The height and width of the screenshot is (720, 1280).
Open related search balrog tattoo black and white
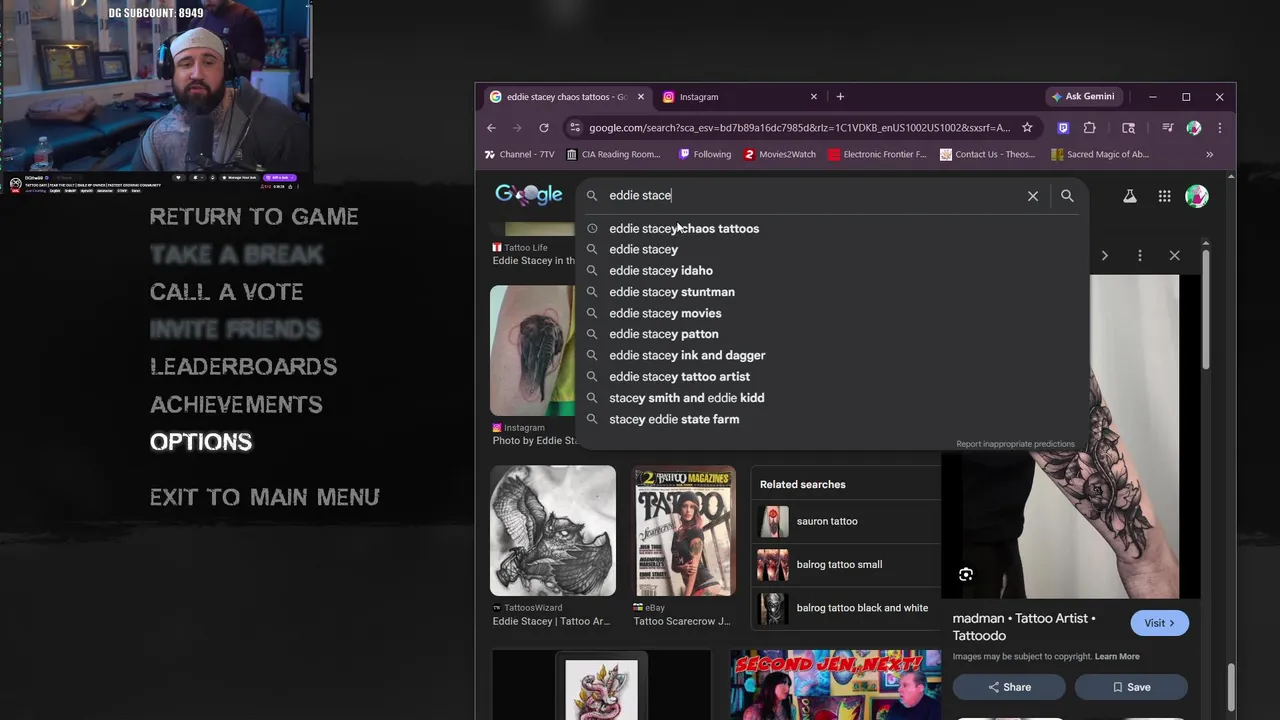click(848, 608)
